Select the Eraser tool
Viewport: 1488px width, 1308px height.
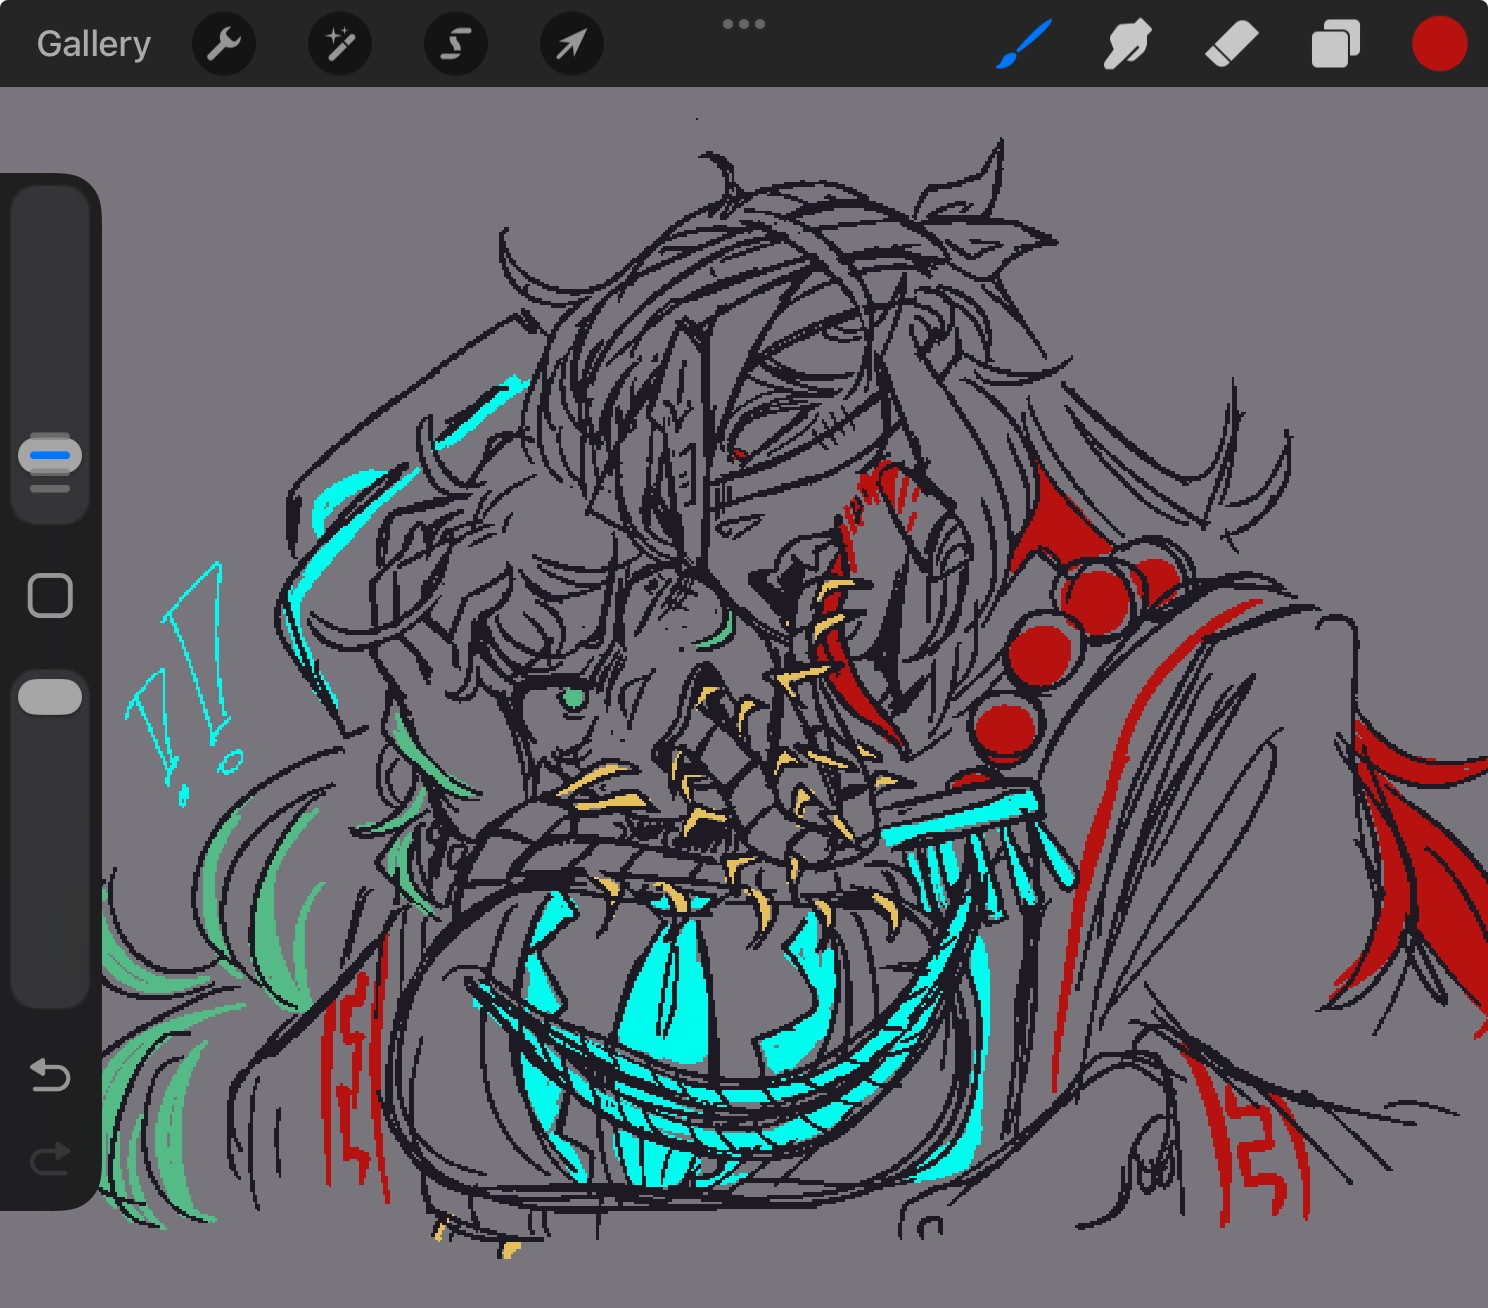click(x=1232, y=44)
